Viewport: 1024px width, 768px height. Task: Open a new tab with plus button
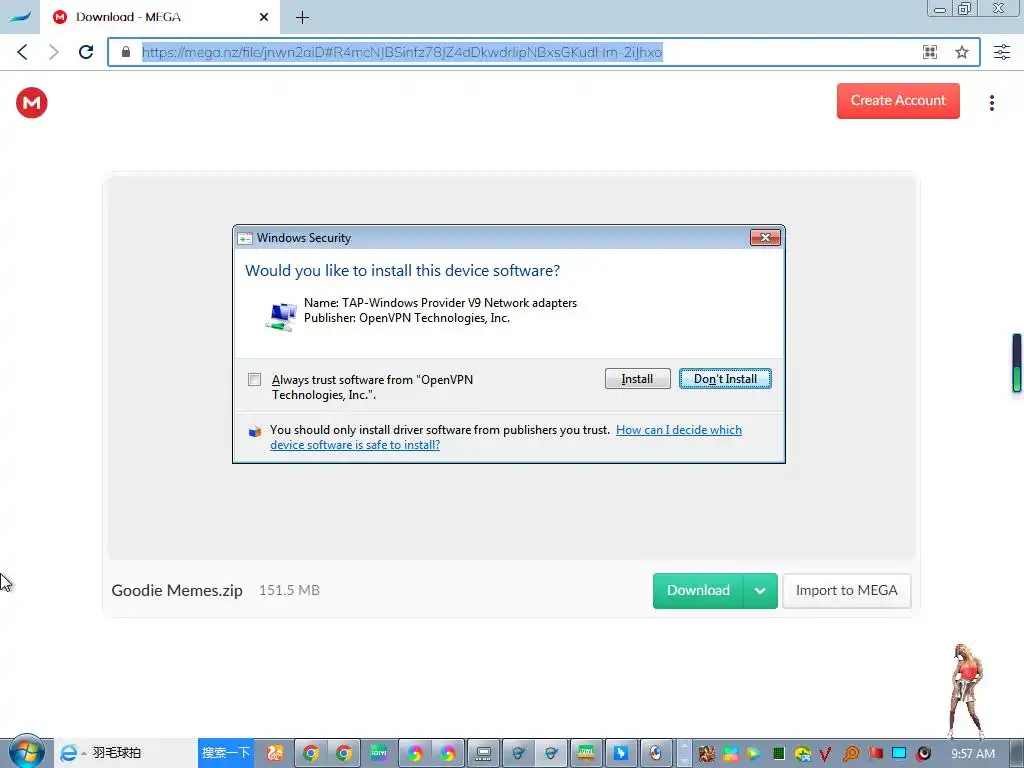(x=302, y=18)
